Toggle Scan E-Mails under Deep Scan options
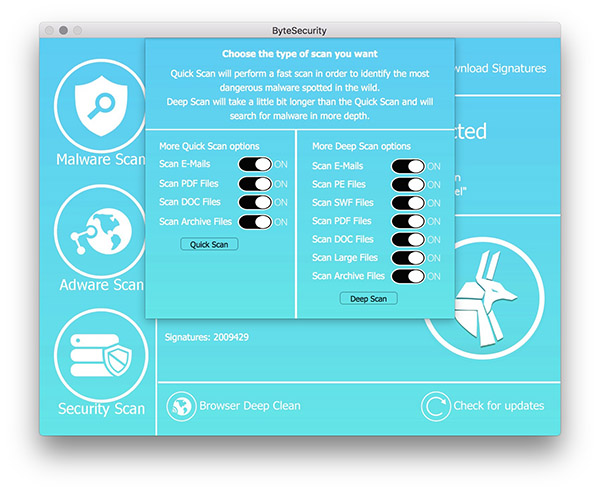Screen dimensions: 600x492 click(408, 166)
